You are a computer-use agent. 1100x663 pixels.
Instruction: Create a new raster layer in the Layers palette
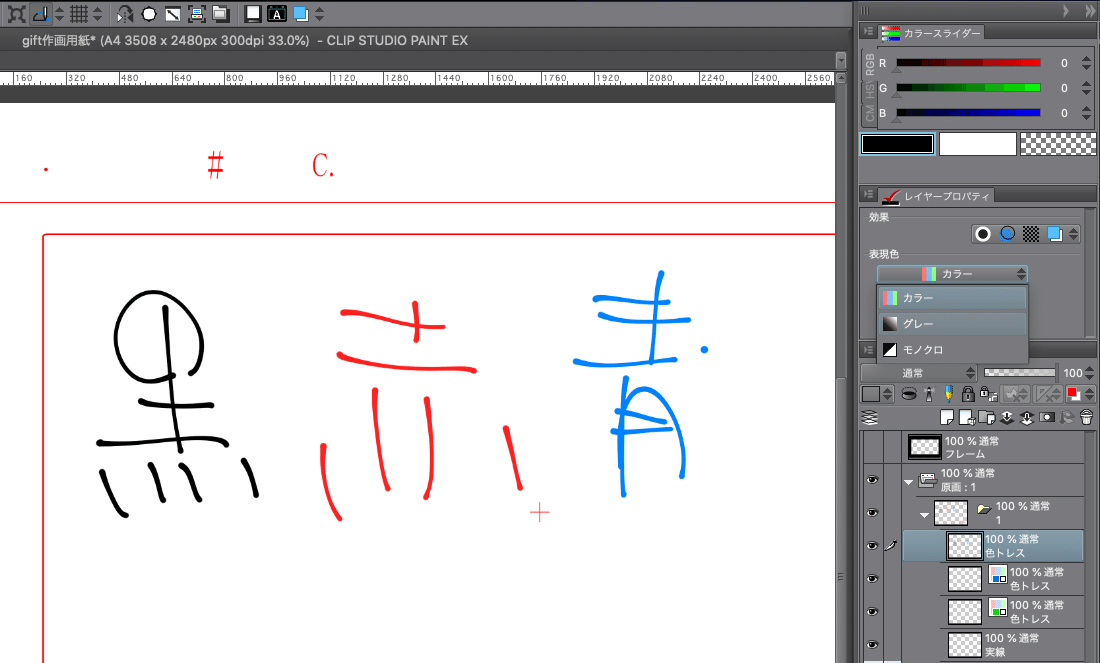[x=946, y=416]
